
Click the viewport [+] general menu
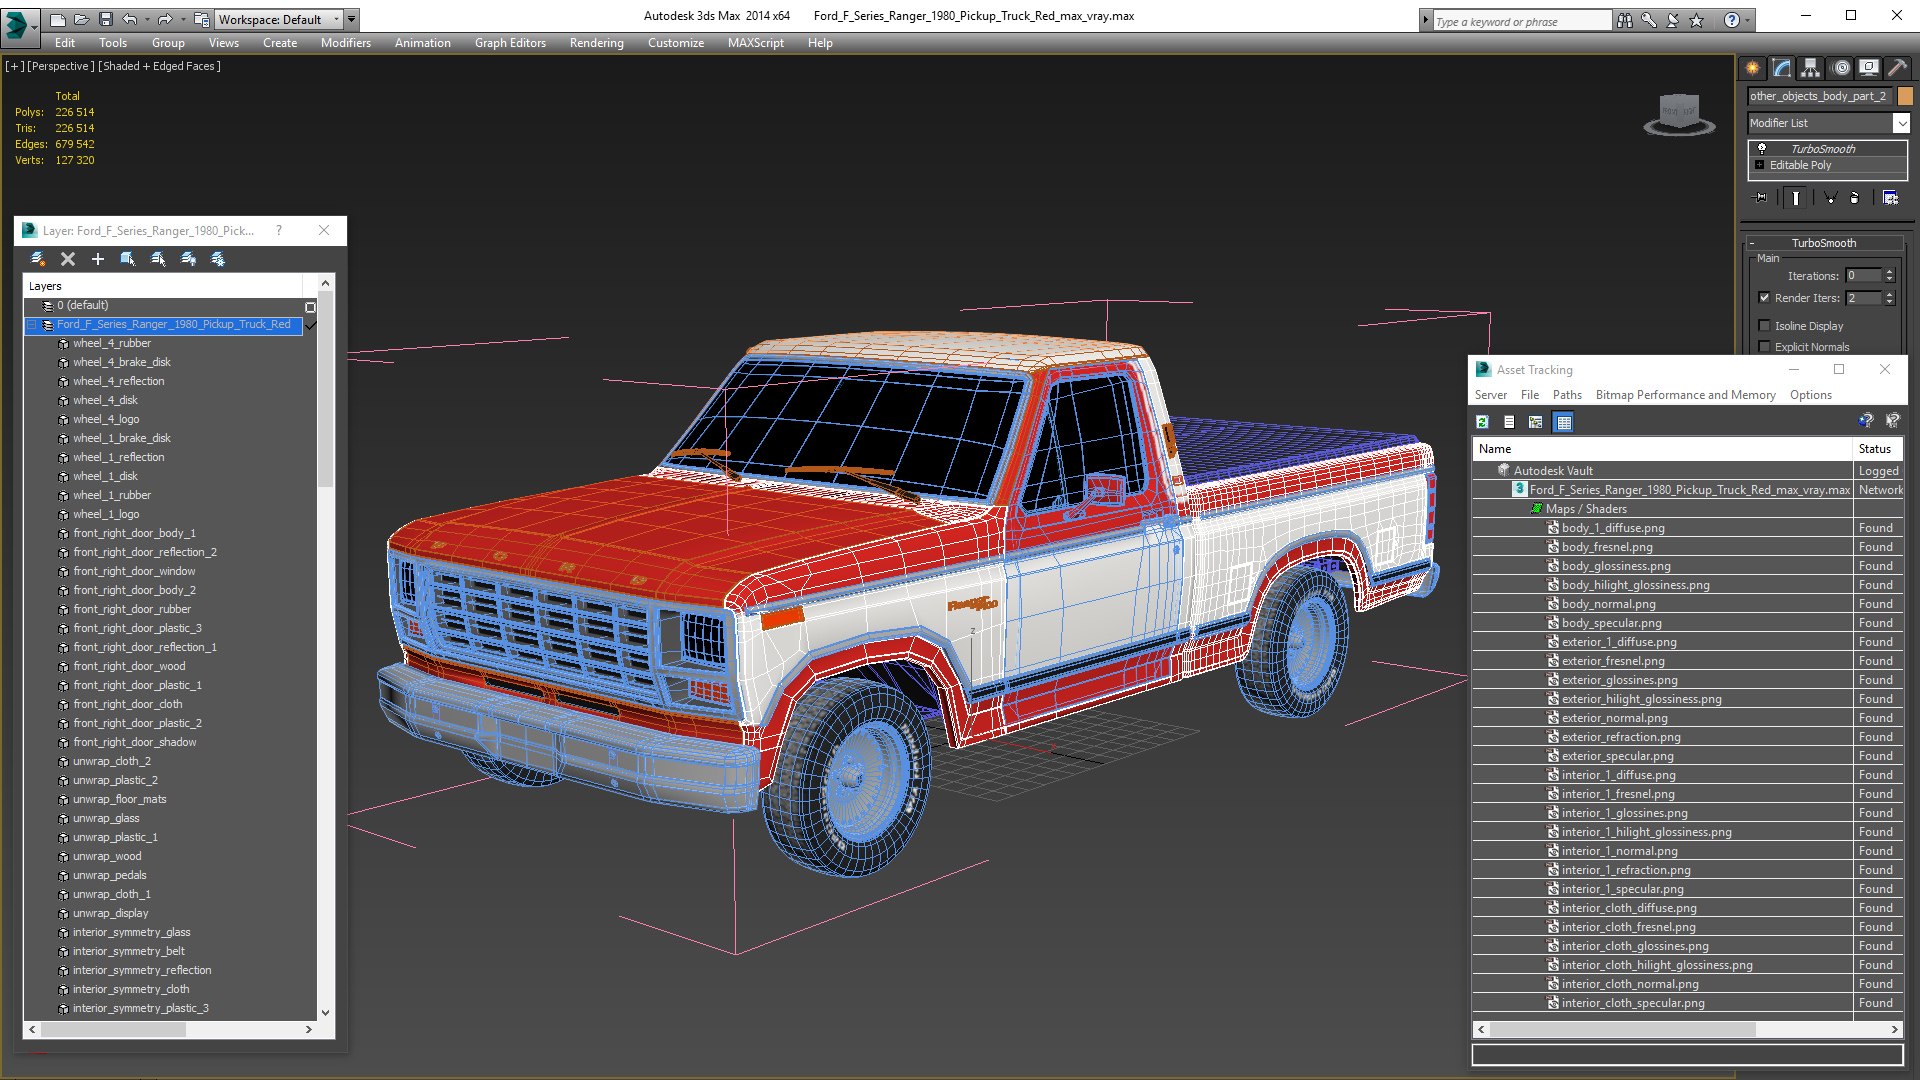click(14, 66)
